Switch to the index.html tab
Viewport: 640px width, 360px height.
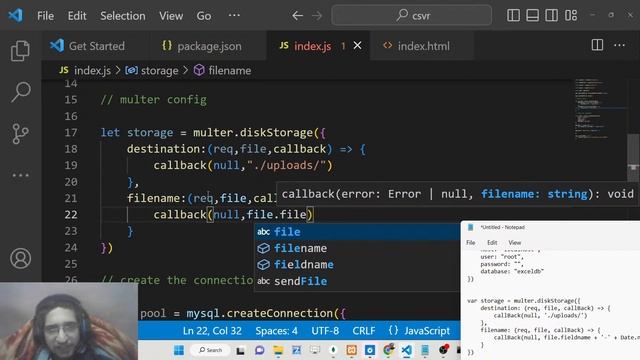pos(422,46)
